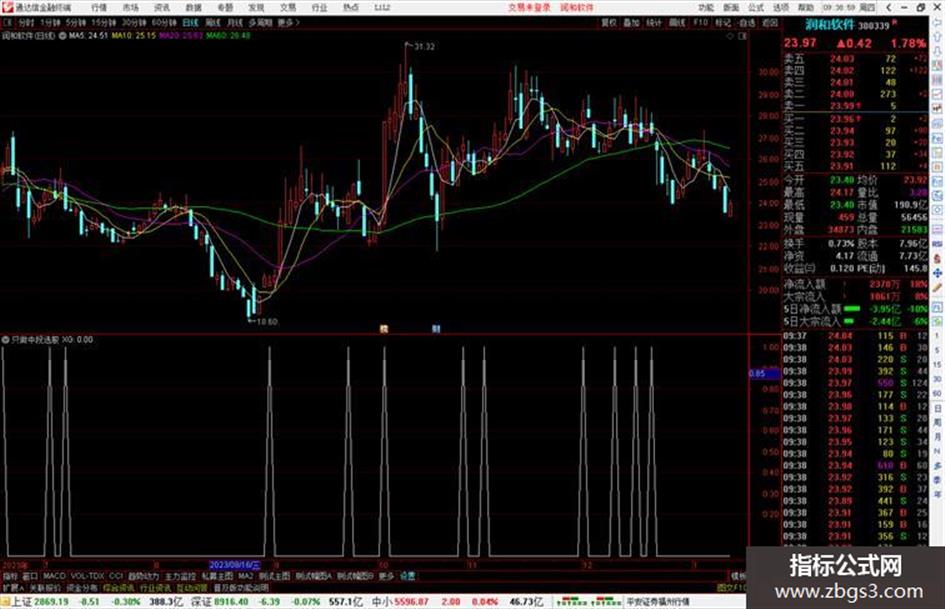
Task: Expand the 扩展 panel at bottom-left
Action: (12, 587)
